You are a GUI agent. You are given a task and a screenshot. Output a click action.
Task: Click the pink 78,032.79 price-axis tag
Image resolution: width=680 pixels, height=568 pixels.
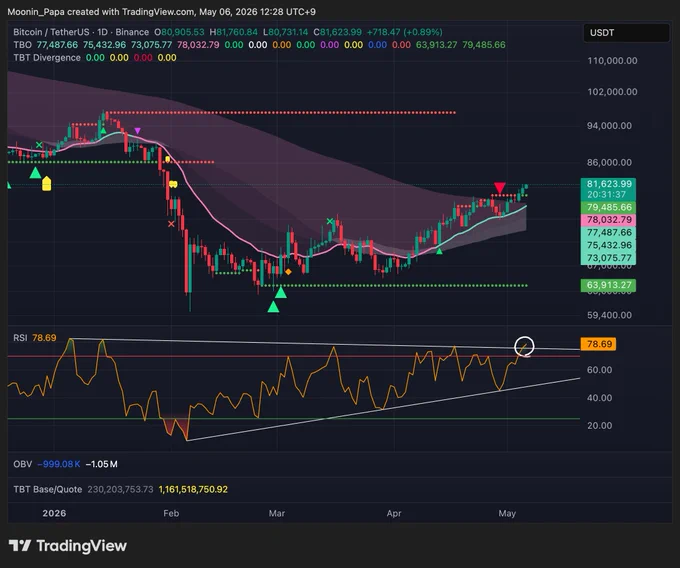tap(608, 220)
